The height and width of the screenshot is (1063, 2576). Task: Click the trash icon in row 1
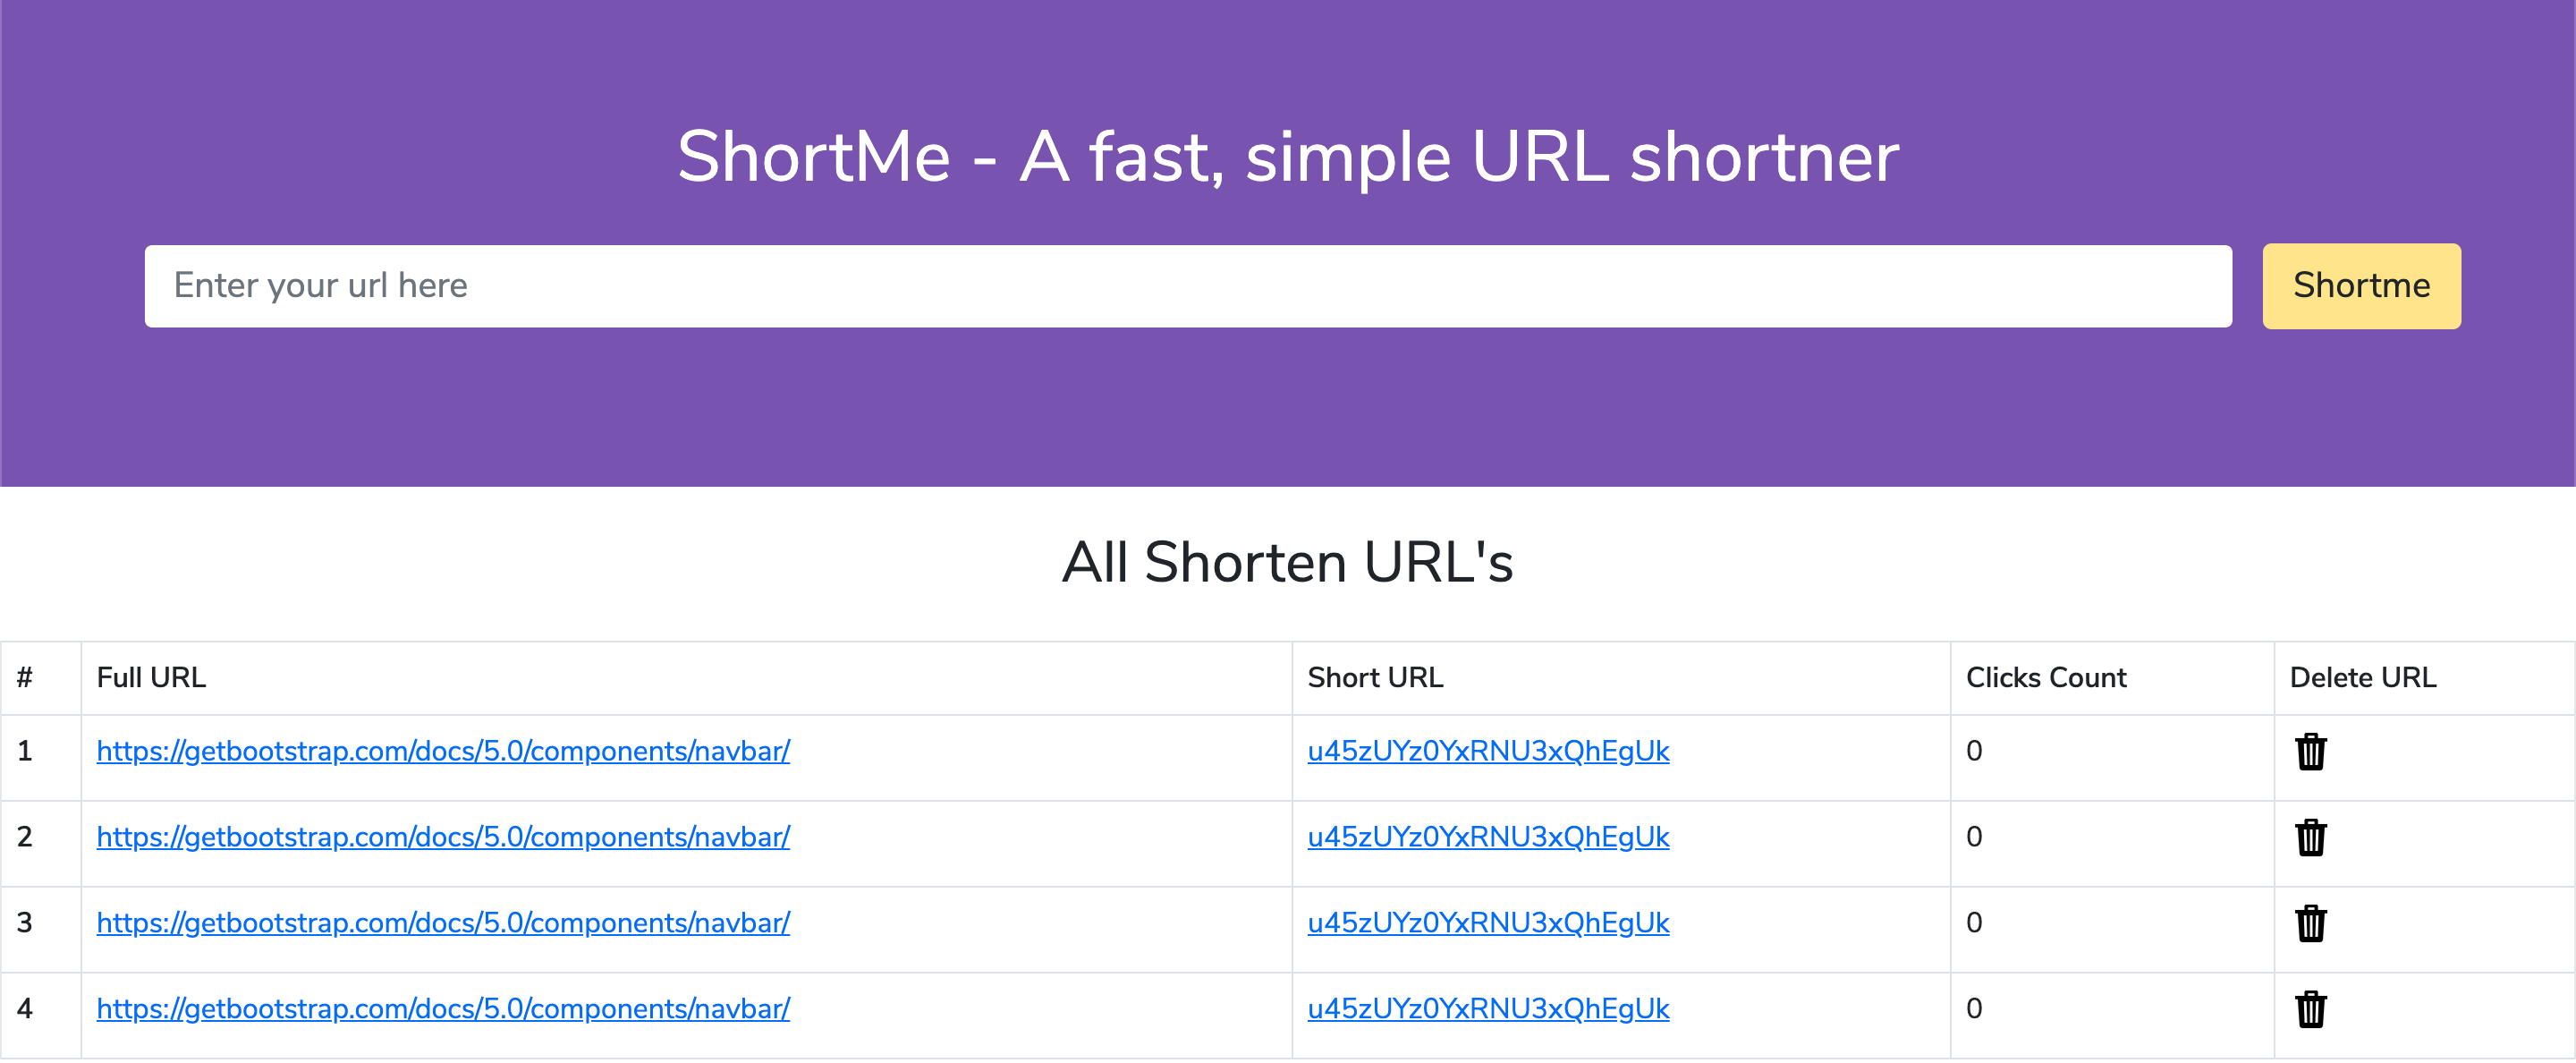(2310, 752)
